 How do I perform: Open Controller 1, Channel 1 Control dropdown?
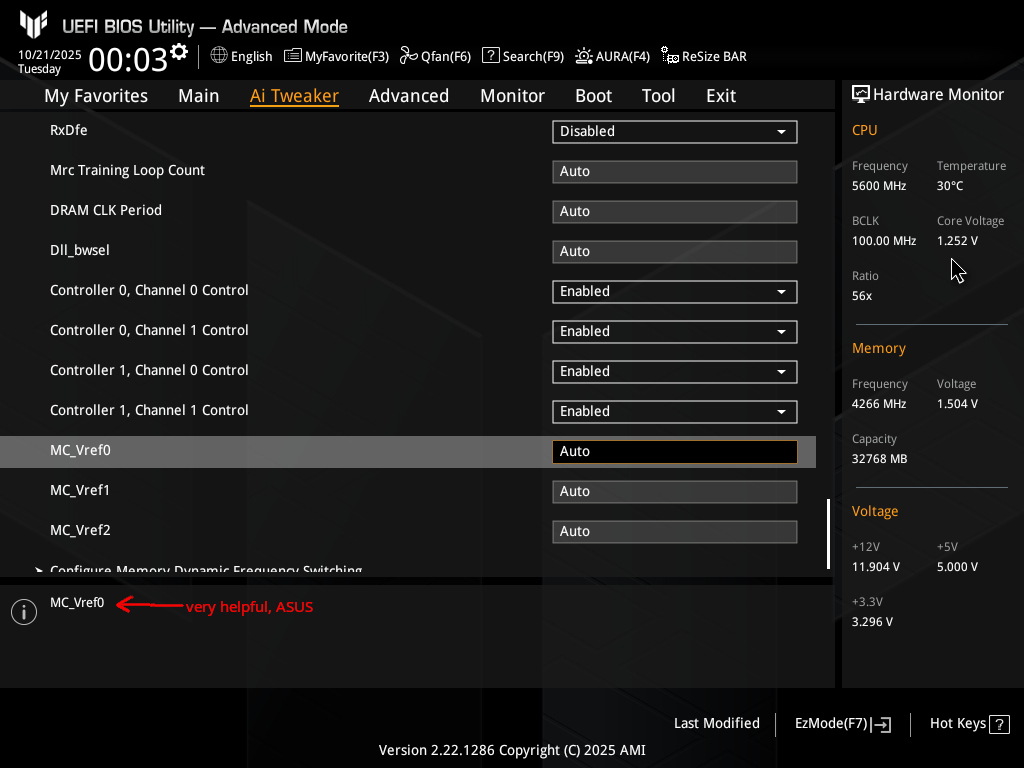pos(675,411)
